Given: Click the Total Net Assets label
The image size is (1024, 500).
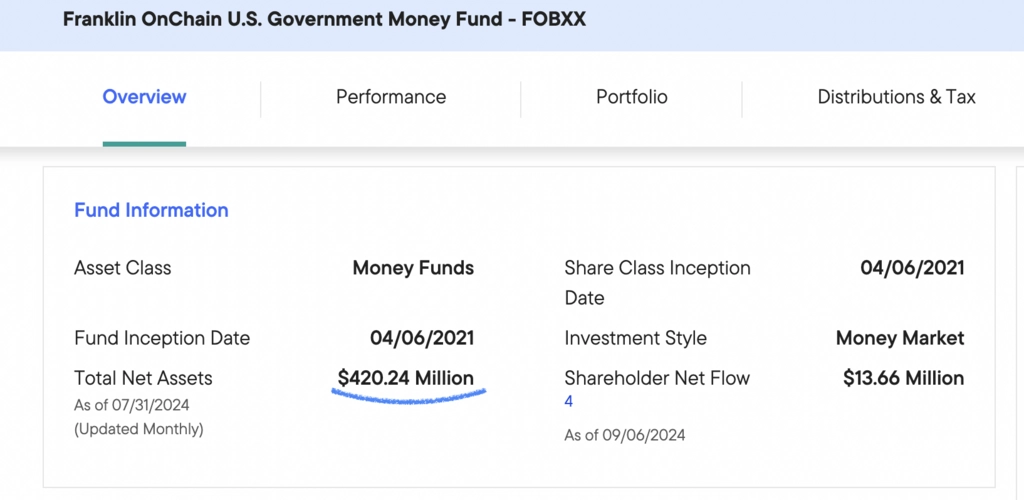Looking at the screenshot, I should click(x=143, y=378).
